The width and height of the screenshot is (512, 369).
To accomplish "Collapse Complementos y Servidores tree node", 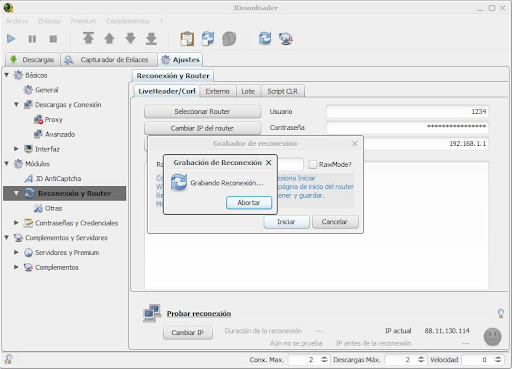I will point(6,237).
